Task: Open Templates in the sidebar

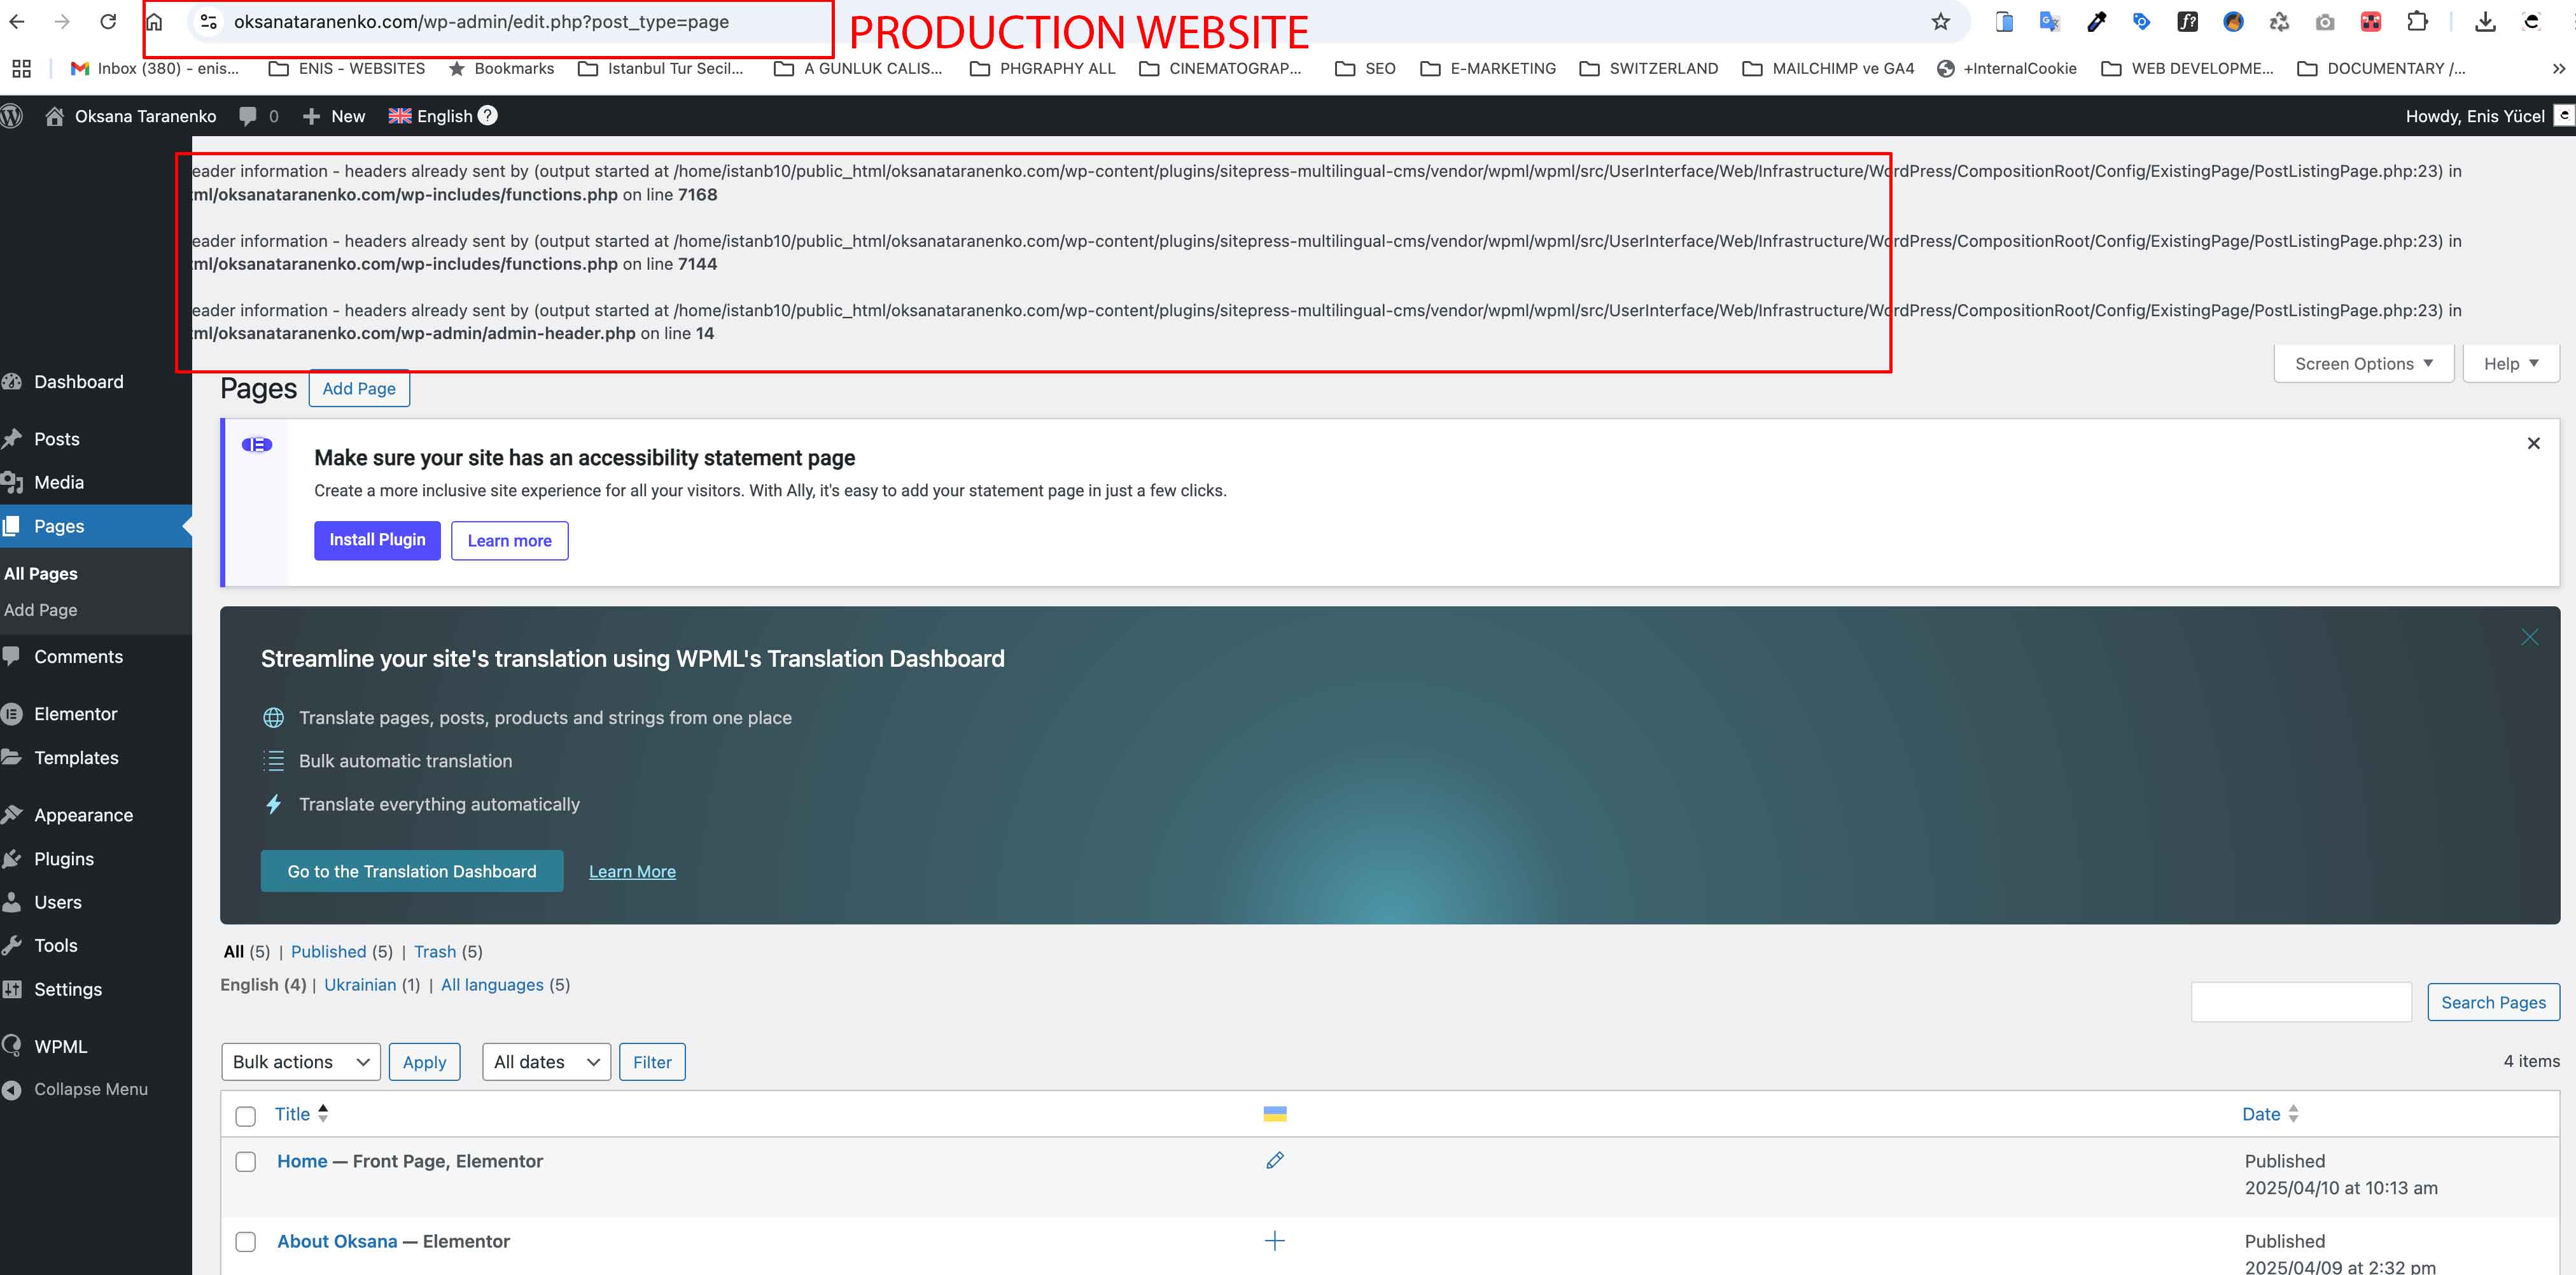Action: point(76,758)
